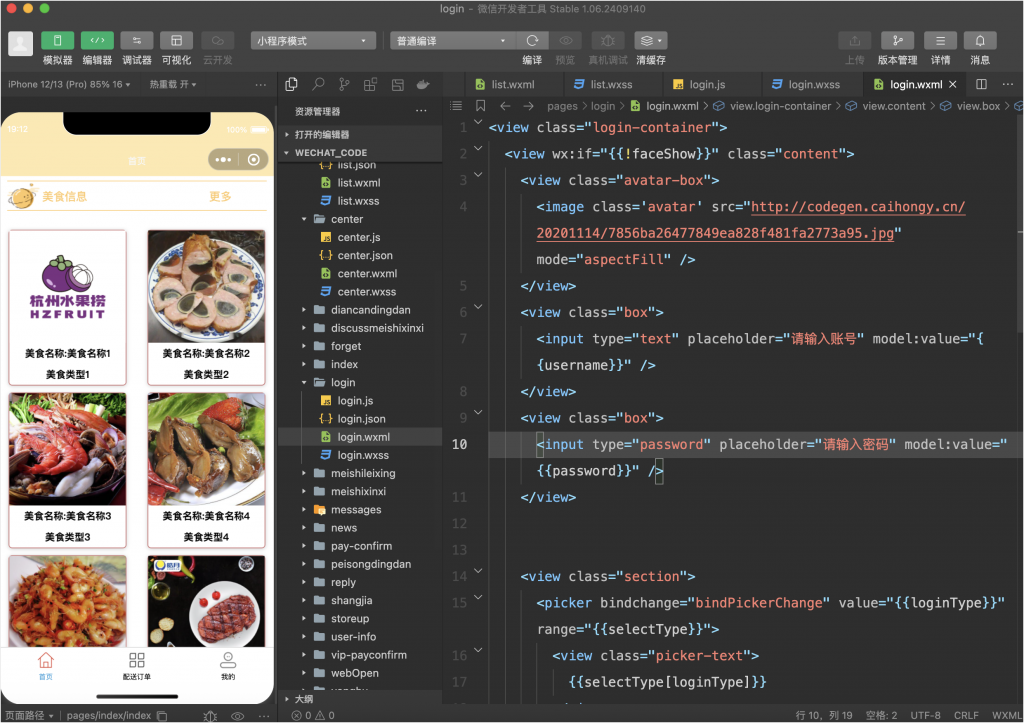This screenshot has width=1024, height=723.
Task: Click the split editor icon
Action: coord(981,85)
